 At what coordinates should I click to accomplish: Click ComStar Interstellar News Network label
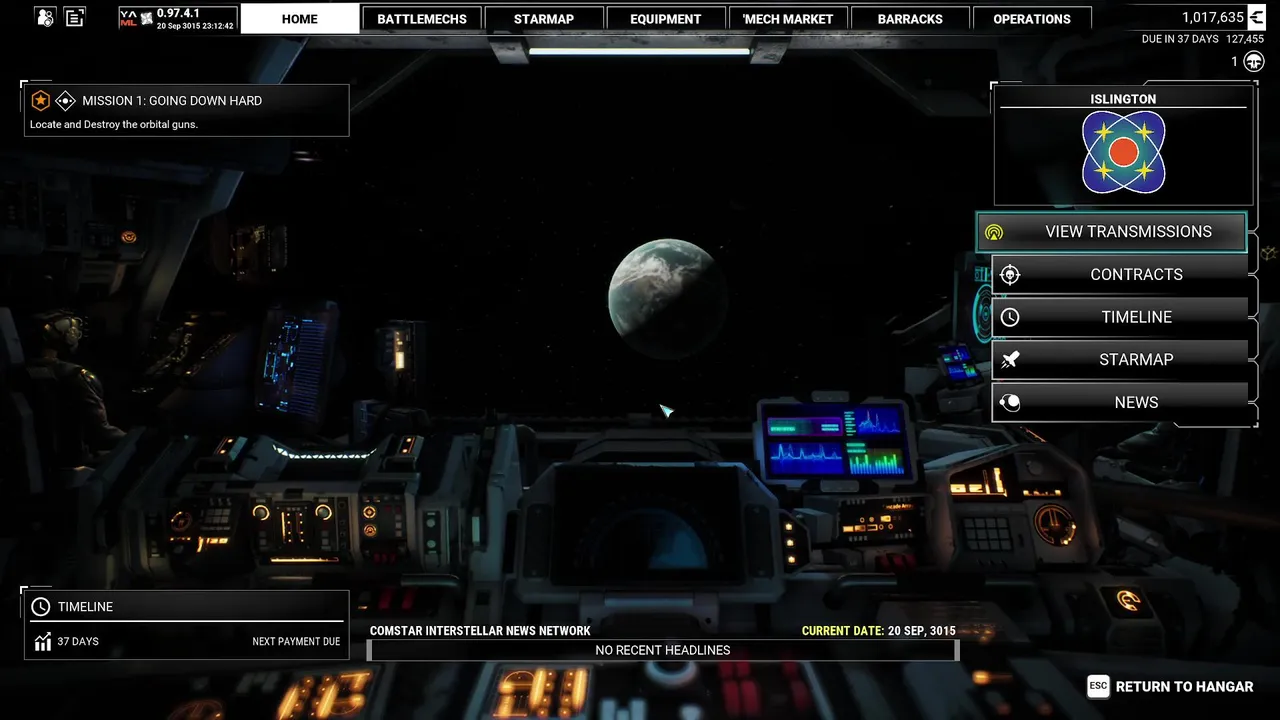pyautogui.click(x=480, y=631)
